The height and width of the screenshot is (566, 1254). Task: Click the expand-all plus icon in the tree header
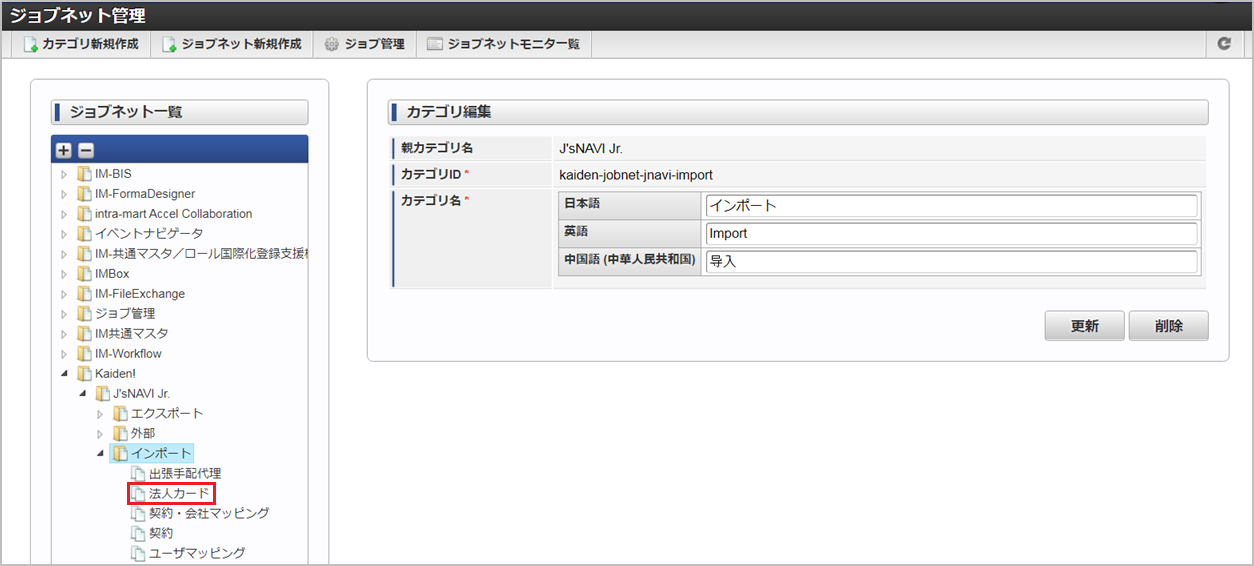[64, 150]
